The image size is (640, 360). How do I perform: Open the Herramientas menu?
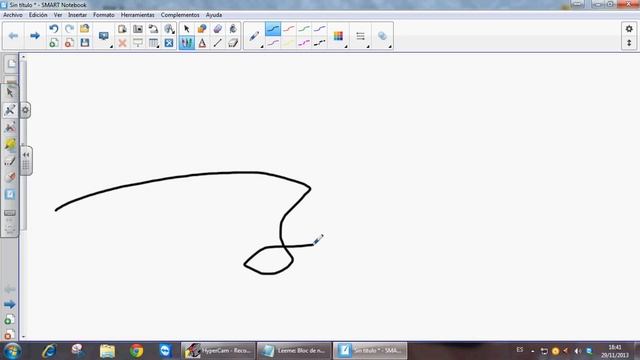click(x=138, y=15)
